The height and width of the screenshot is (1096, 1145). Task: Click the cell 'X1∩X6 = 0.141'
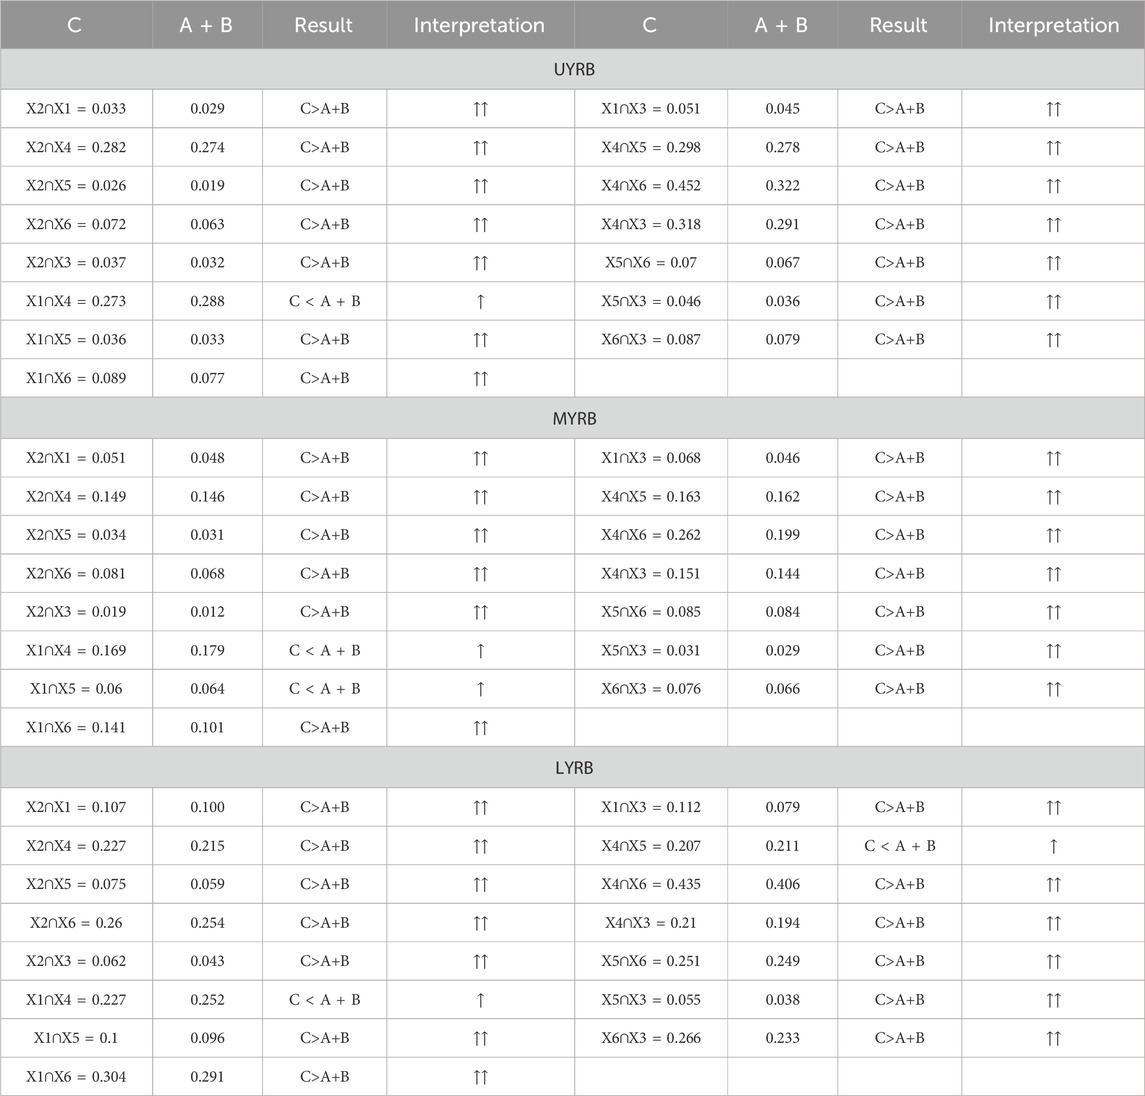pos(76,727)
